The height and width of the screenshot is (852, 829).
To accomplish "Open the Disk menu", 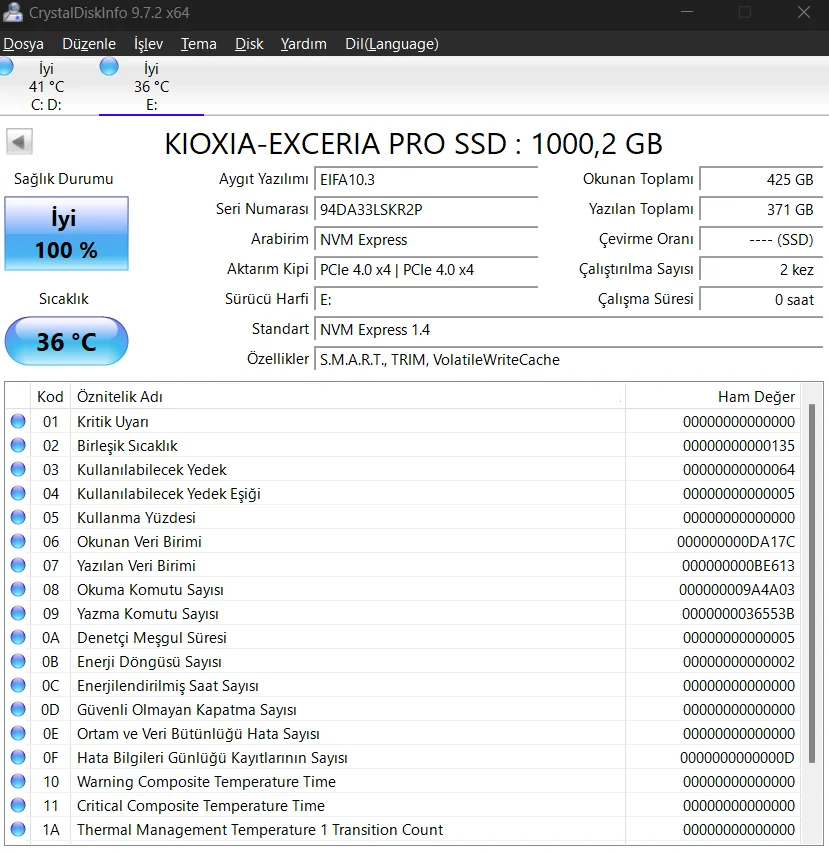I will coord(249,44).
